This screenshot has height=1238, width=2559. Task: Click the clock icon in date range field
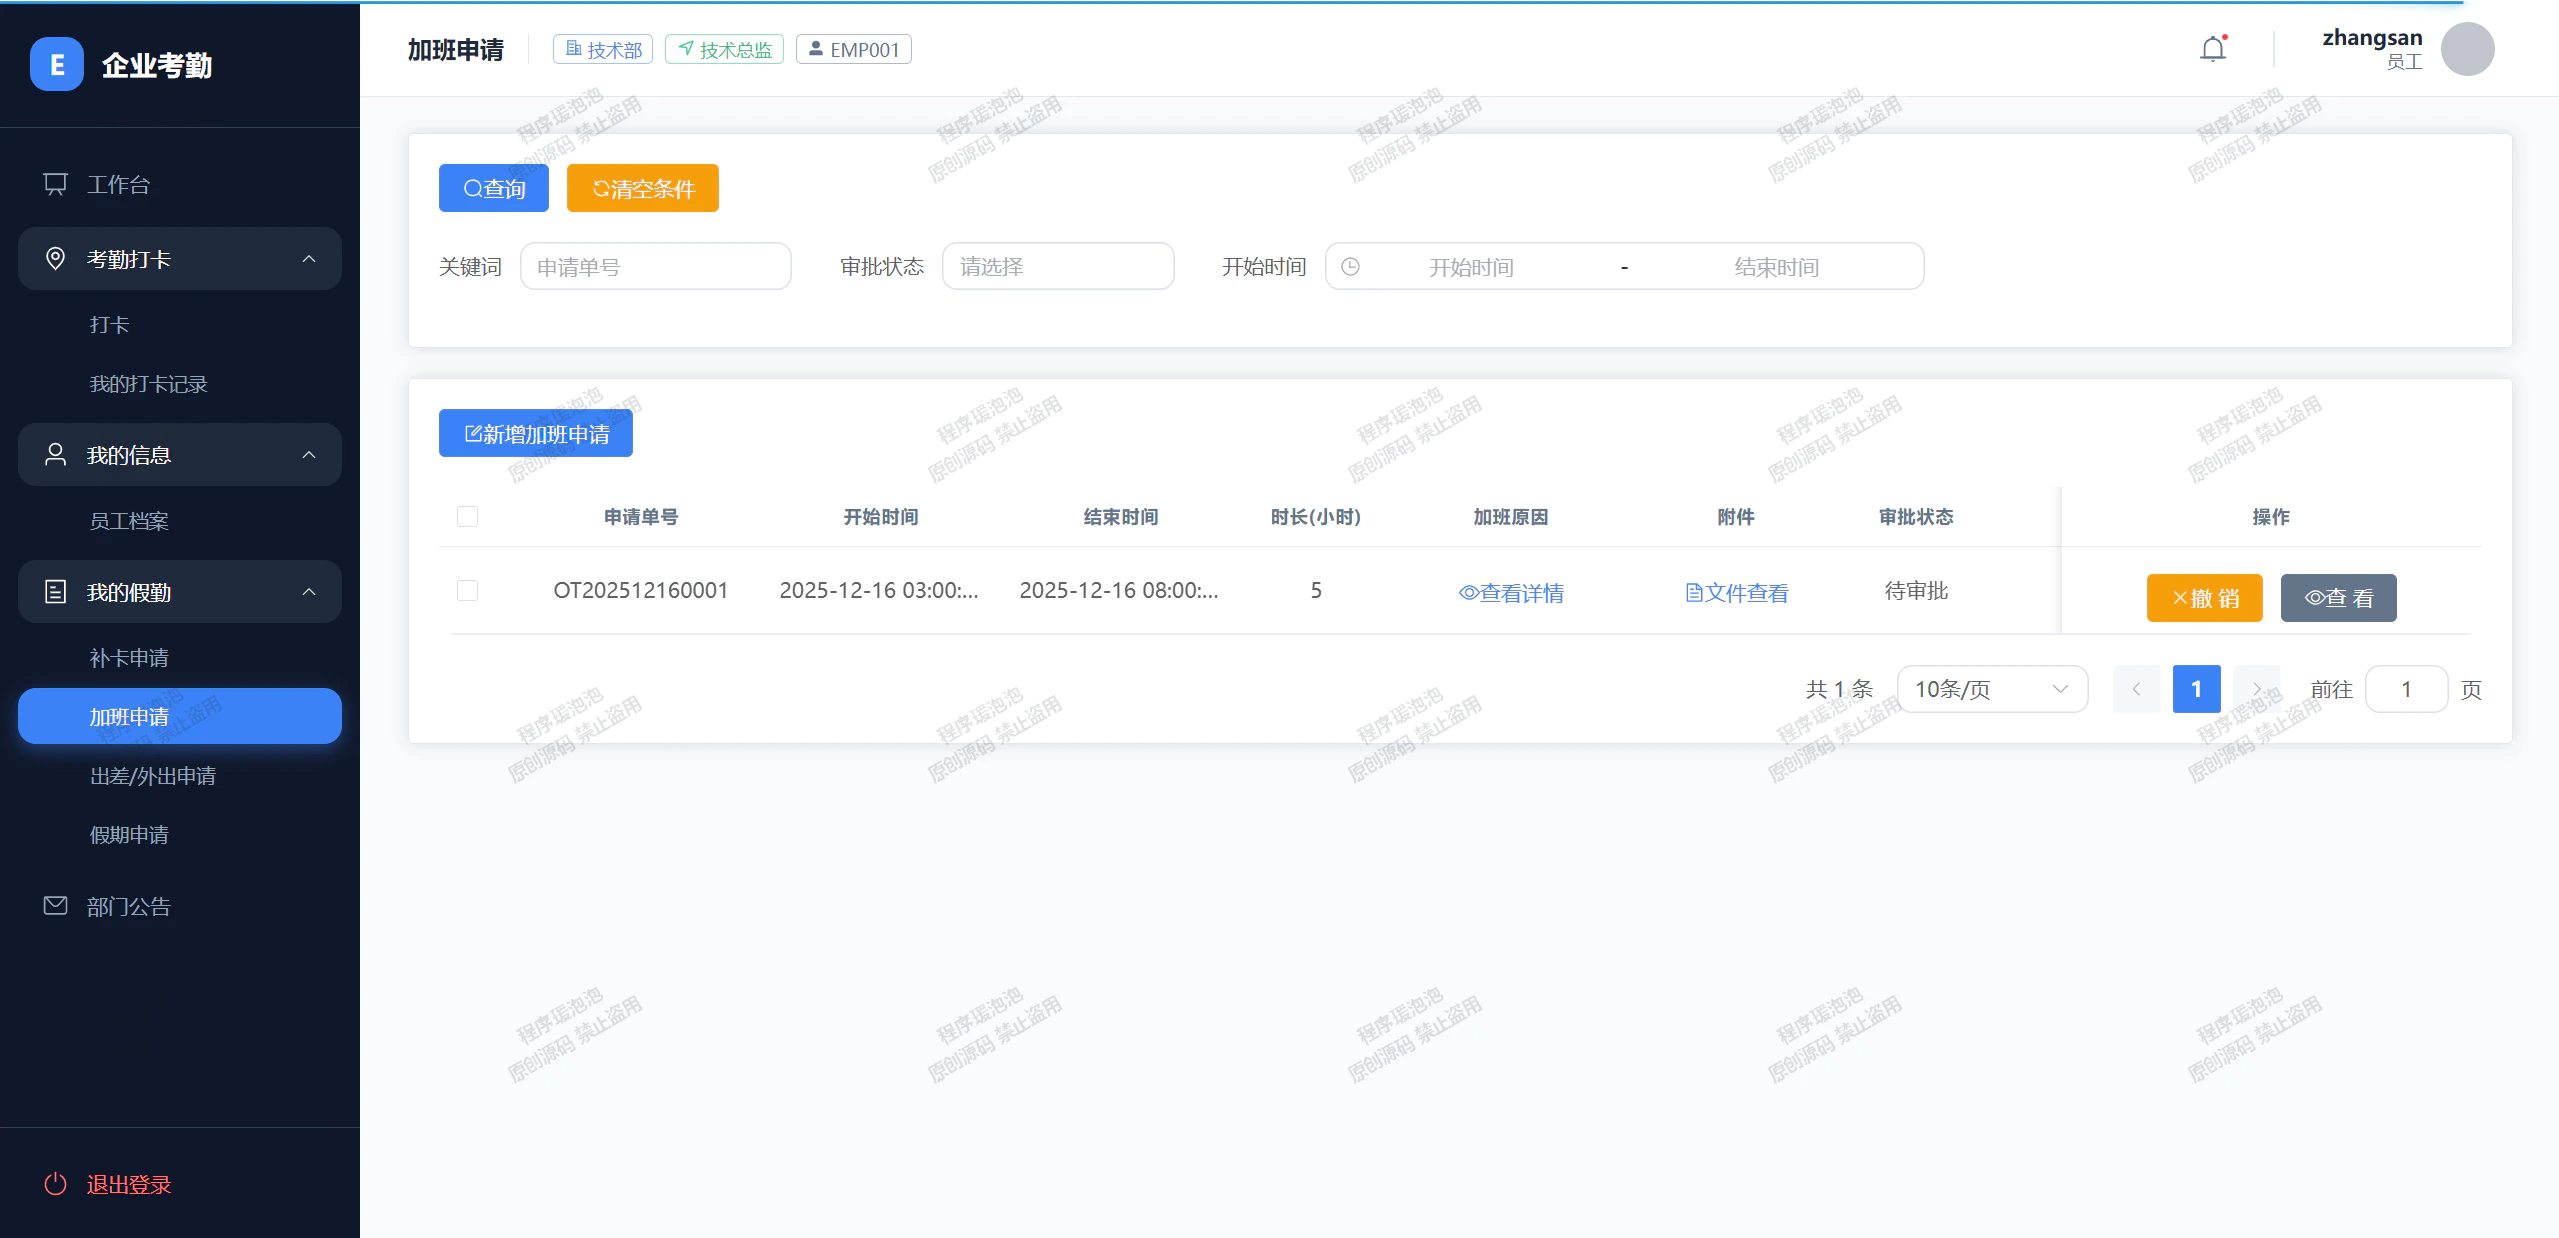pyautogui.click(x=1350, y=267)
